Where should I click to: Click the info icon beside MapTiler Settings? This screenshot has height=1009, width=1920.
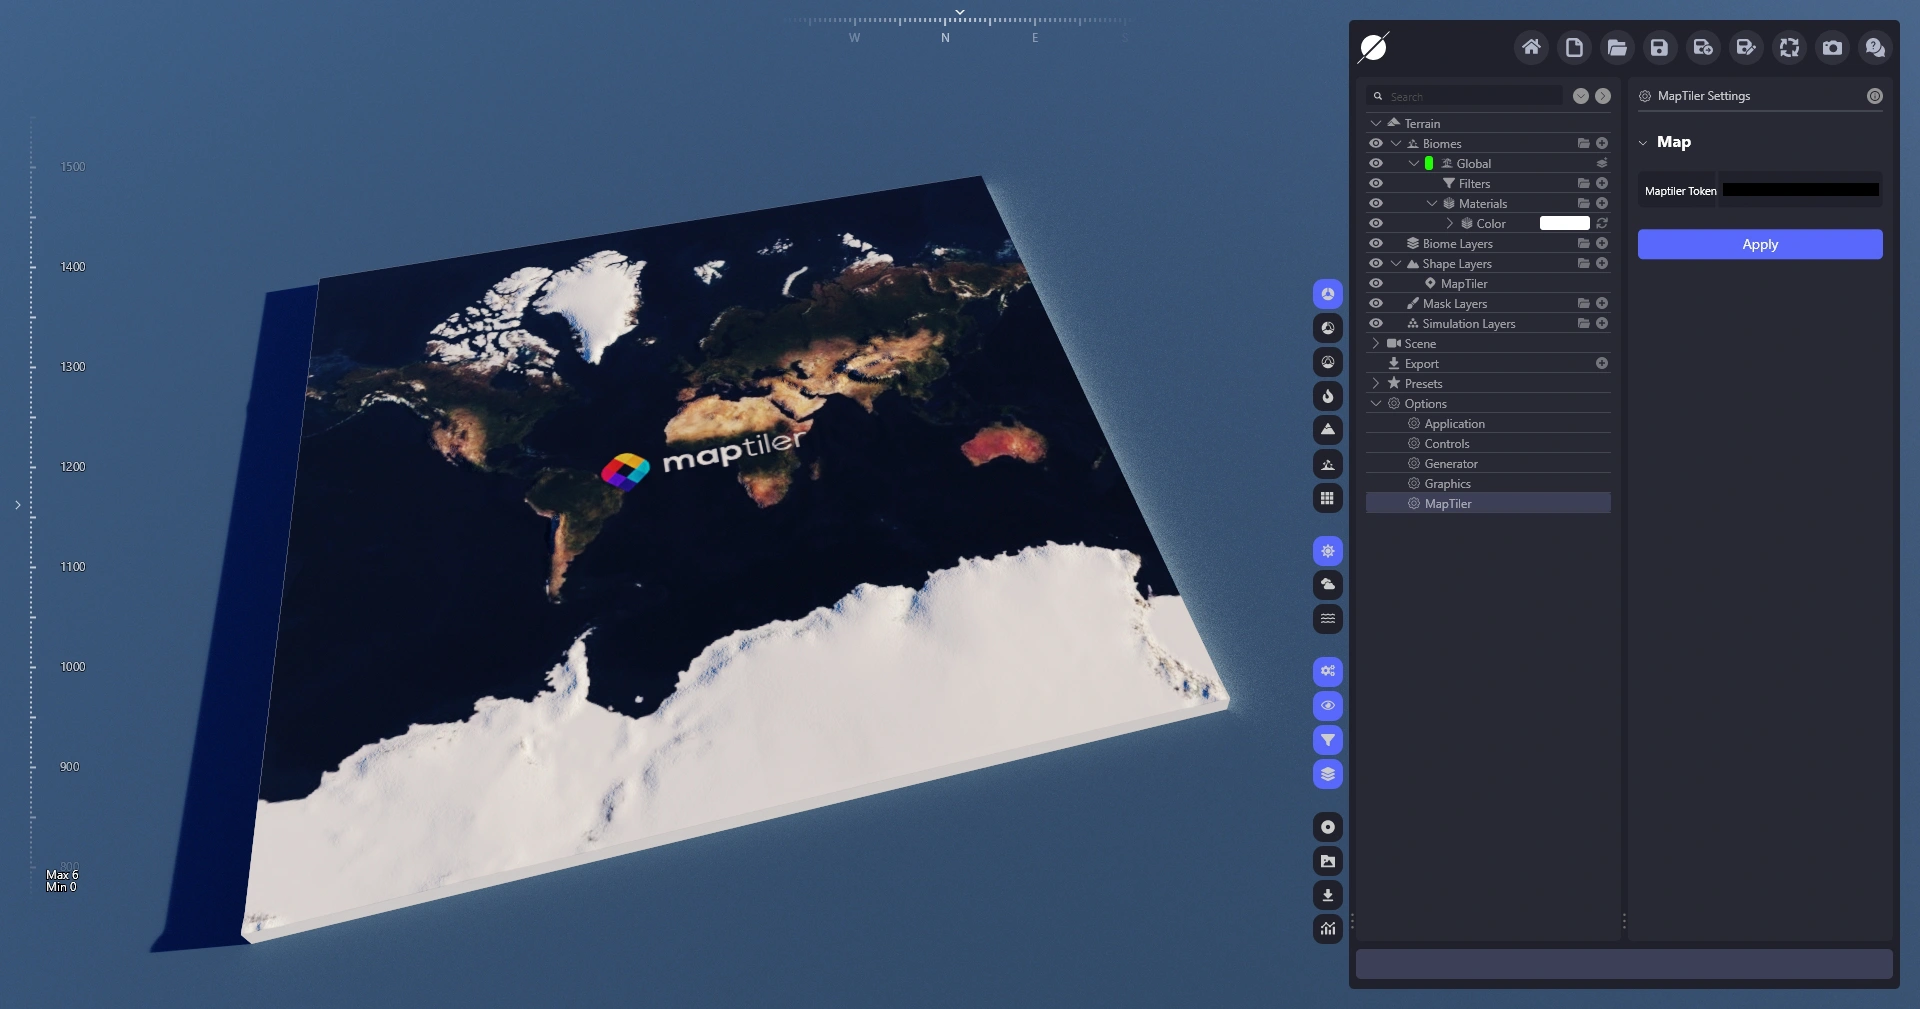1875,96
